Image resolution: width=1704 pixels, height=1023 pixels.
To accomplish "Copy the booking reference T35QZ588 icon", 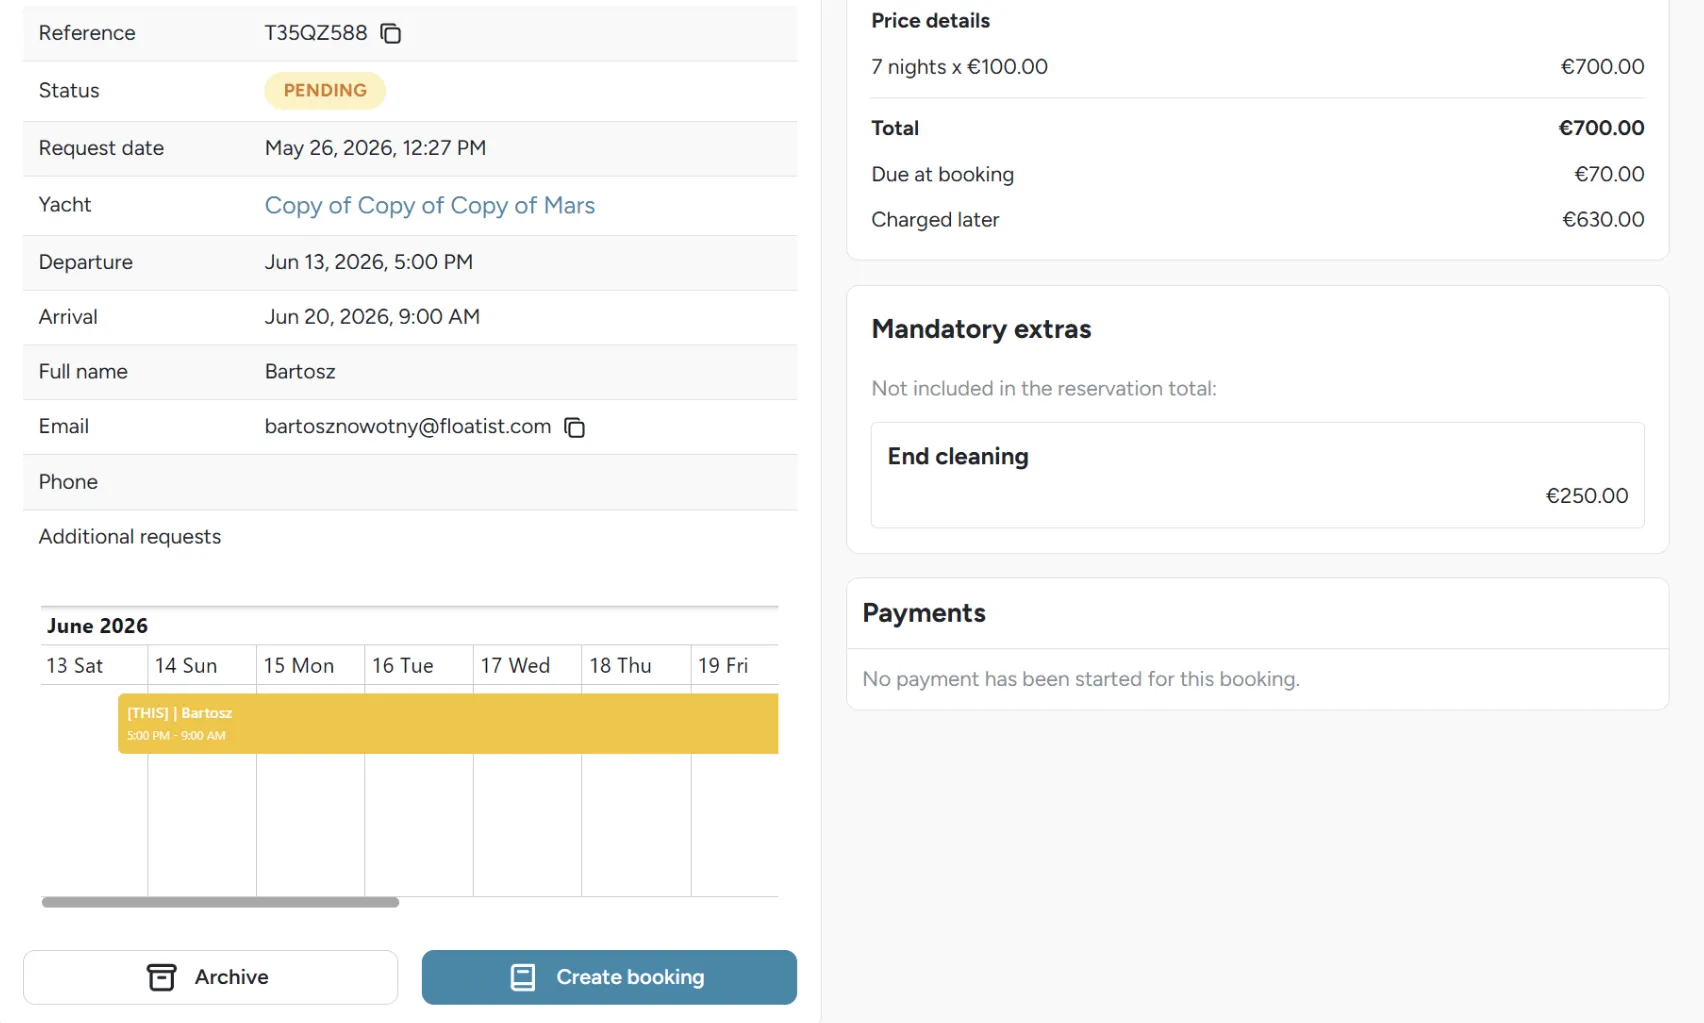I will click(391, 33).
